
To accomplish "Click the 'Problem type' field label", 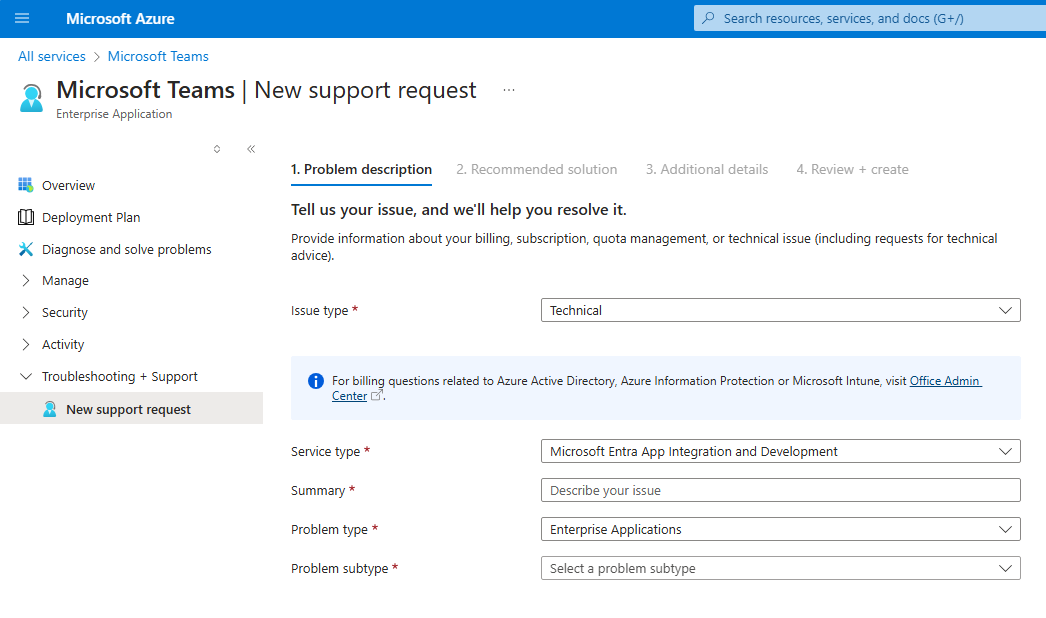I will pyautogui.click(x=330, y=529).
